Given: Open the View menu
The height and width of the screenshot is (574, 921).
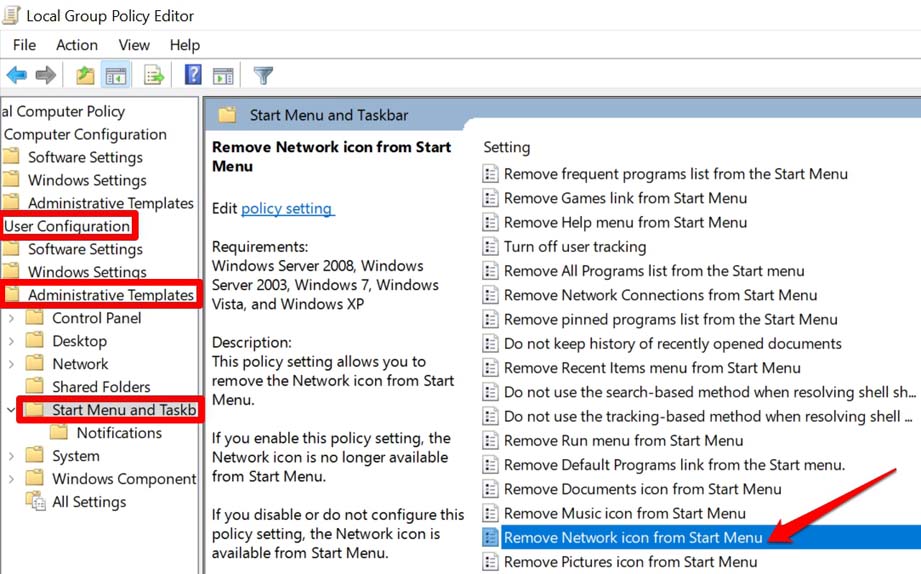Looking at the screenshot, I should coord(134,45).
